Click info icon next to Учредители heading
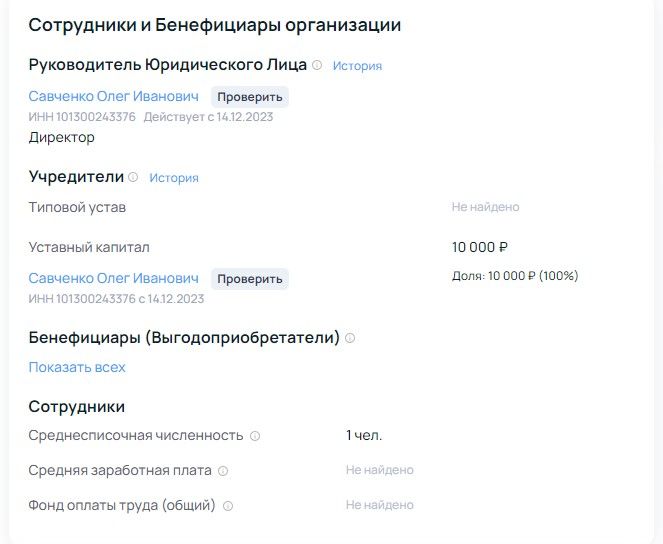The image size is (663, 544). click(x=133, y=177)
